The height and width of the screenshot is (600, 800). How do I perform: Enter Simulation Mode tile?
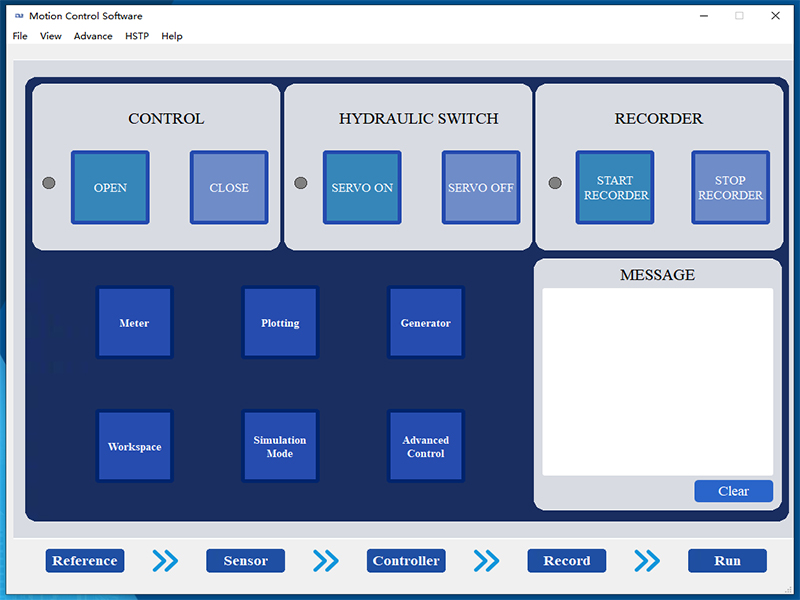280,447
